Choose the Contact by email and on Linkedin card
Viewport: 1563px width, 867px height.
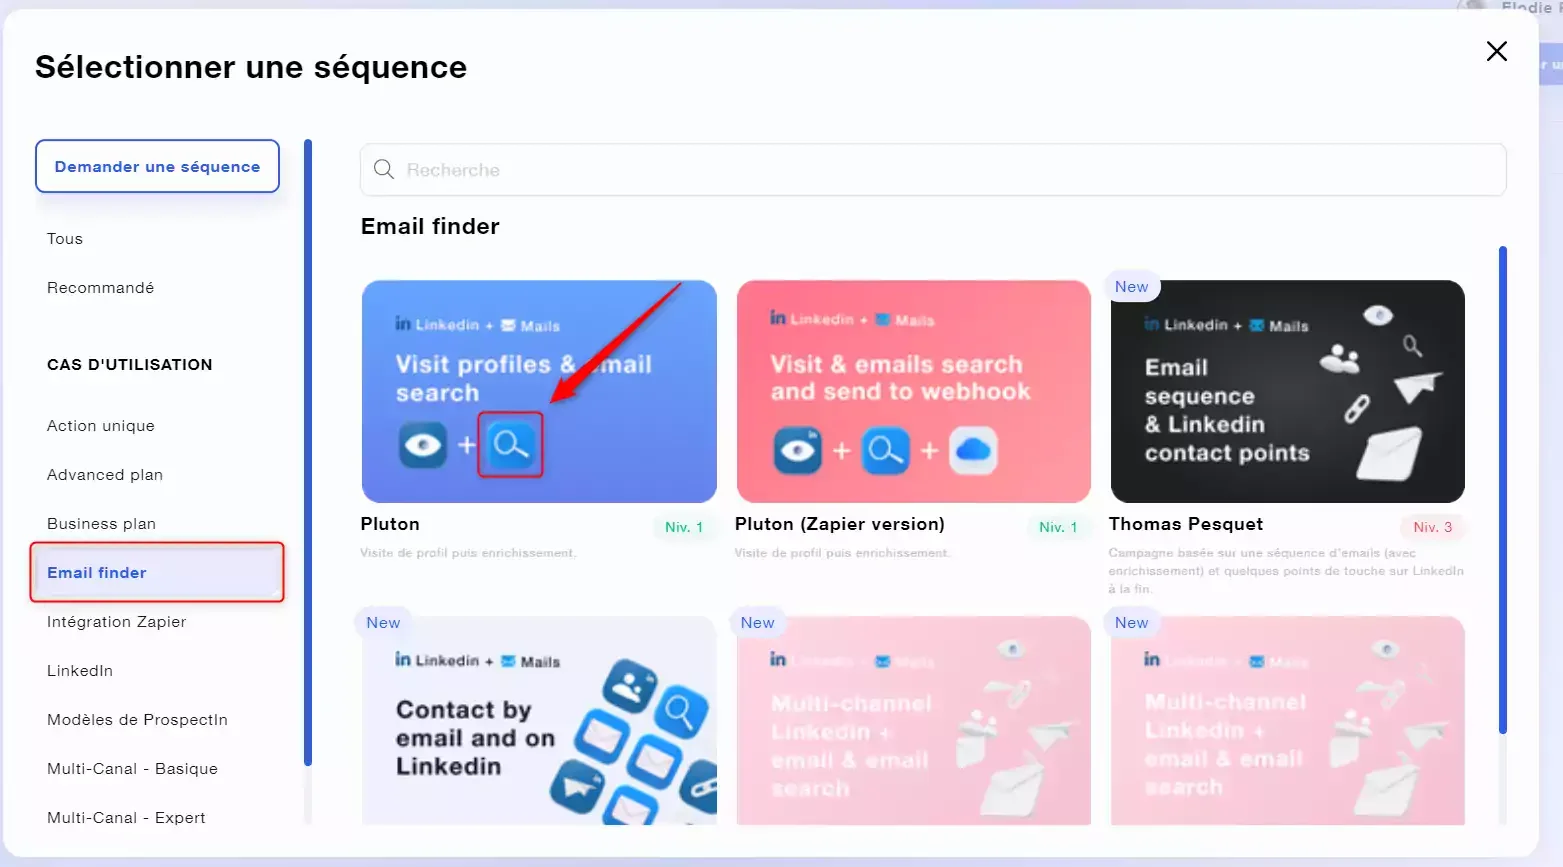539,720
